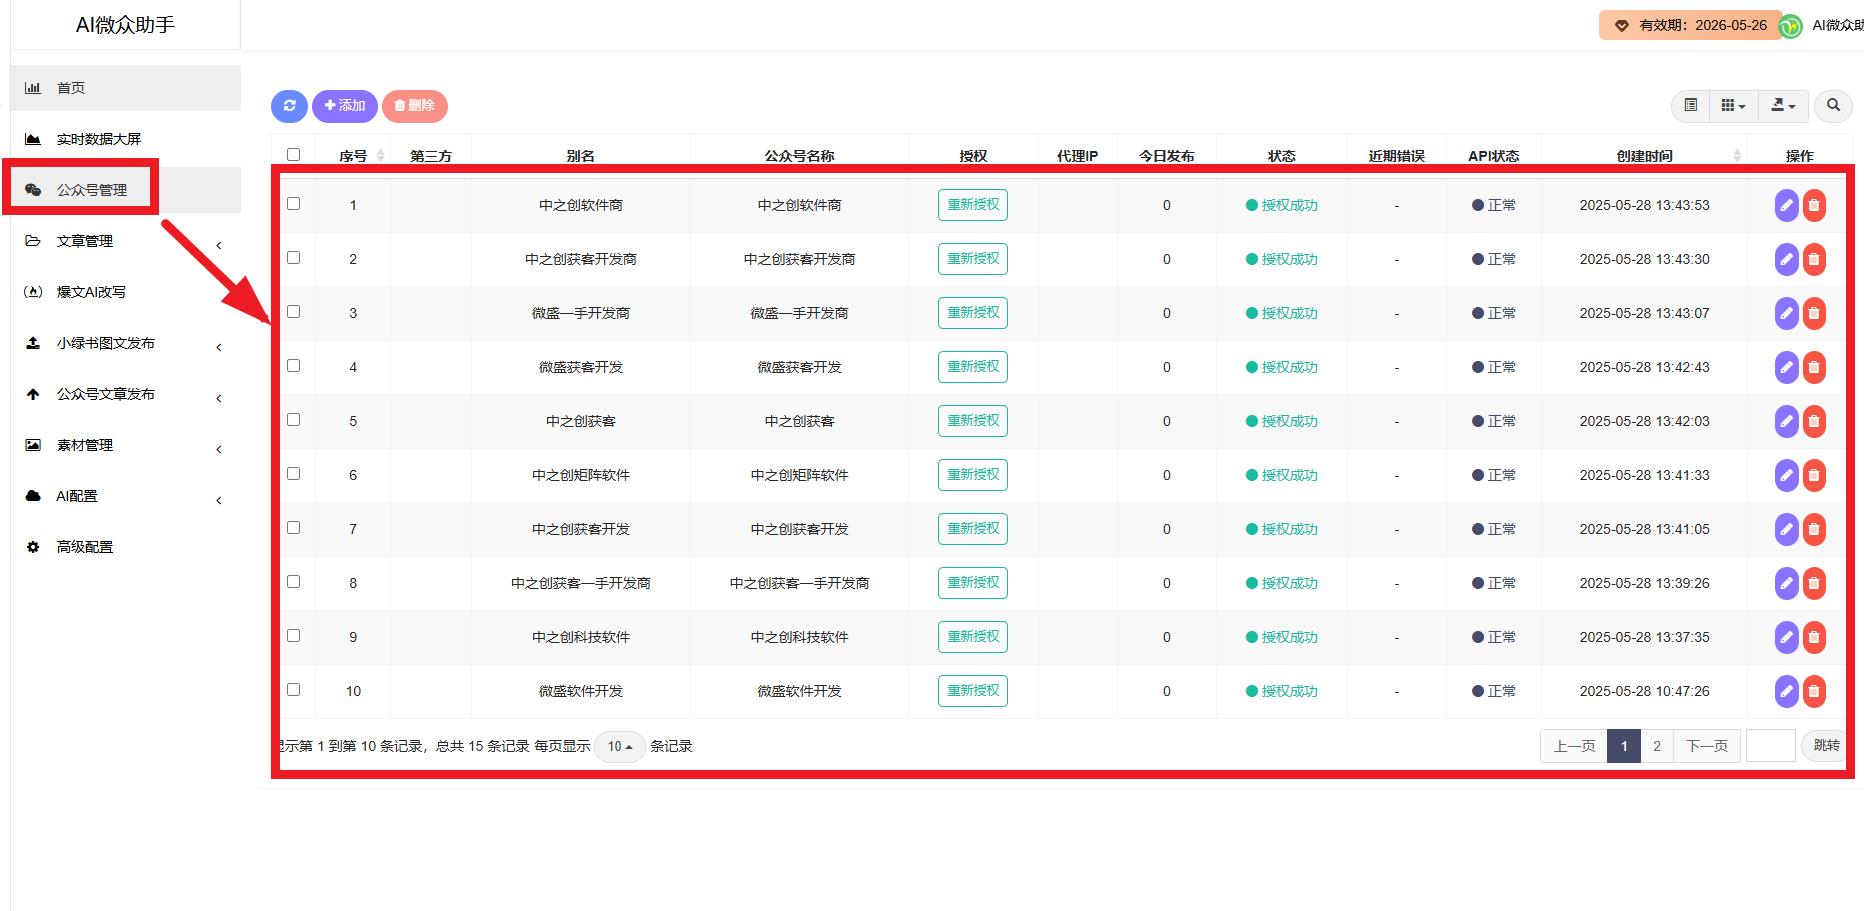Click the search magnifier icon
The height and width of the screenshot is (911, 1864).
tap(1833, 105)
